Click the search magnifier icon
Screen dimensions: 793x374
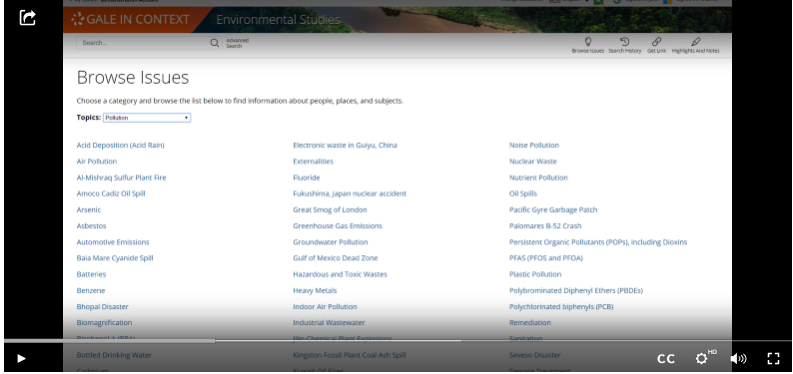click(x=214, y=43)
